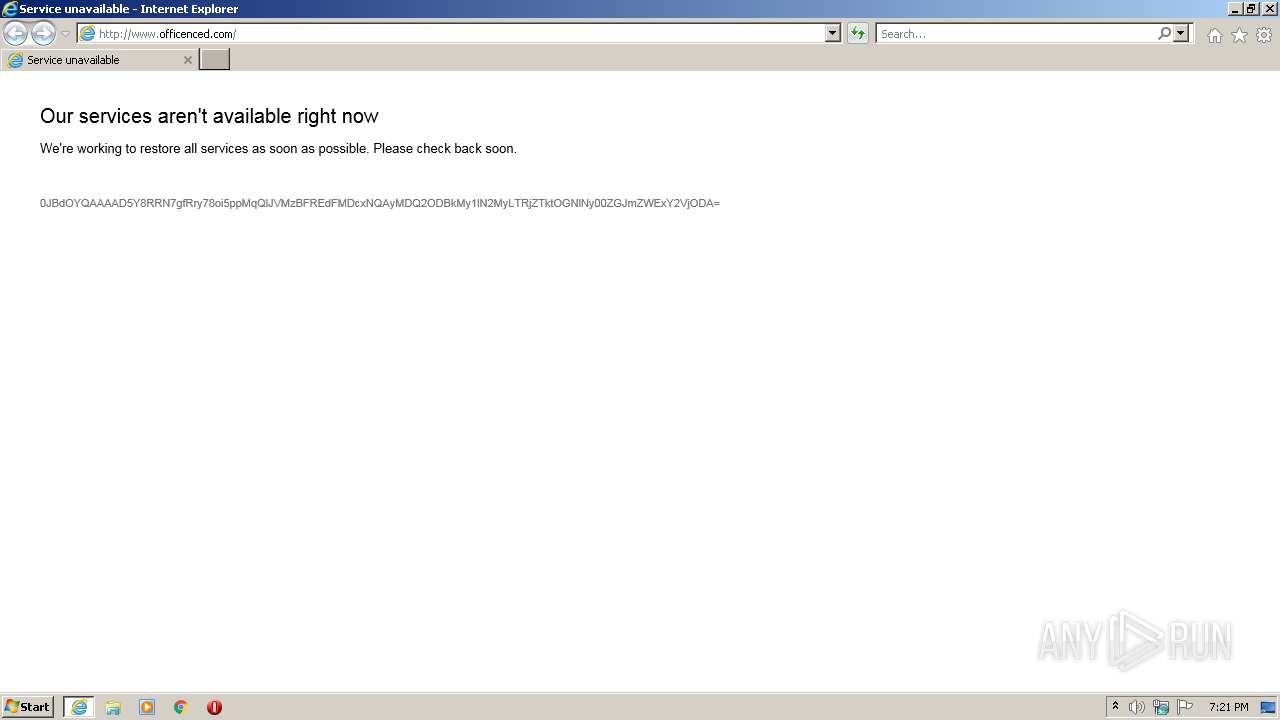Screen dimensions: 1280x720
Task: Click the Action Center flag icon
Action: click(x=1185, y=707)
